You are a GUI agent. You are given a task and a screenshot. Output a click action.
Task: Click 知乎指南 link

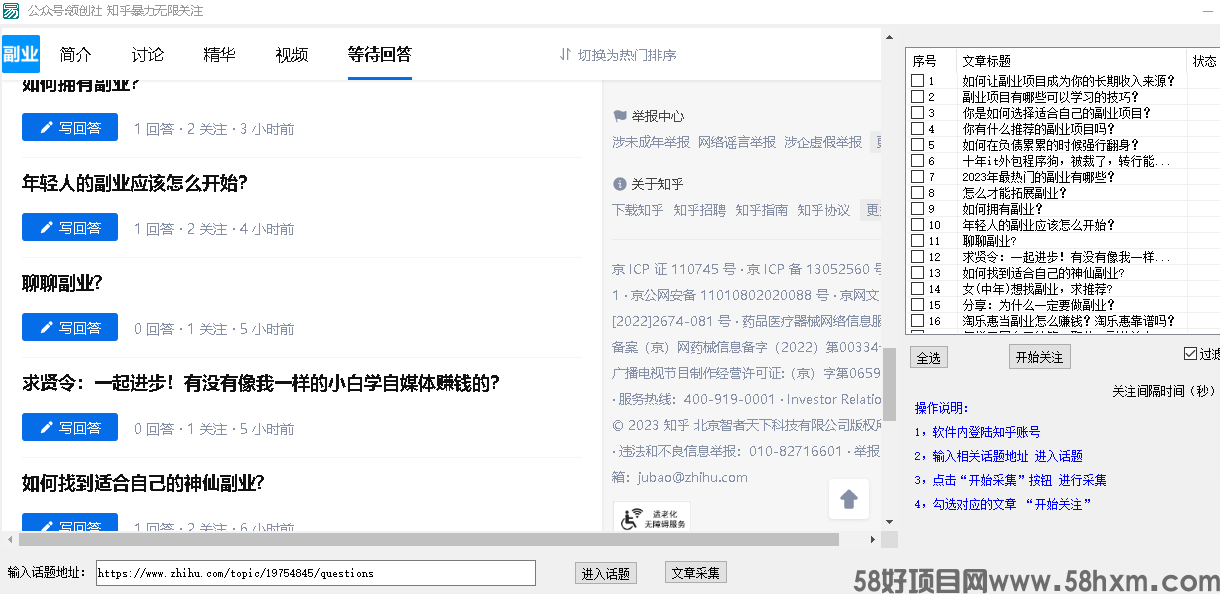[762, 210]
